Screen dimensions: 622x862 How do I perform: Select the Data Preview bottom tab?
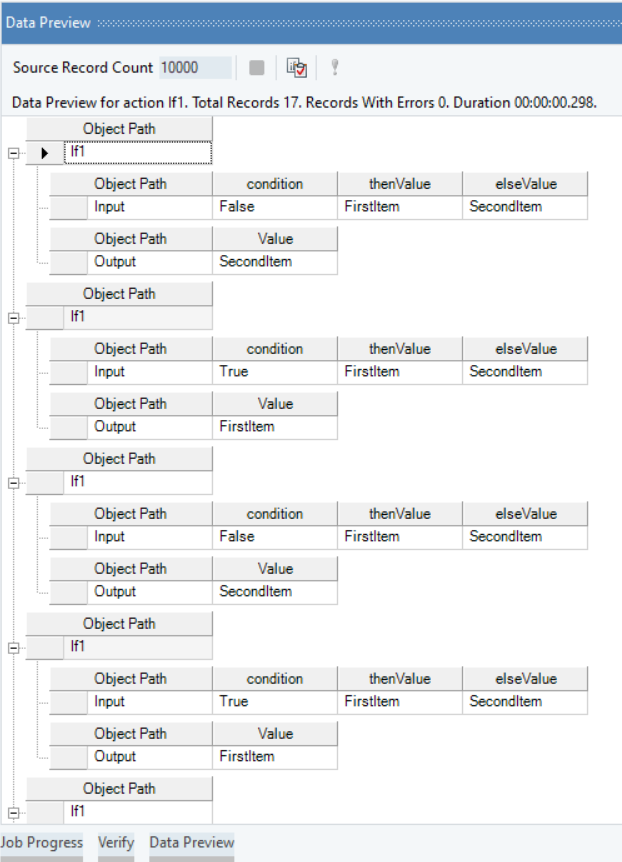191,842
